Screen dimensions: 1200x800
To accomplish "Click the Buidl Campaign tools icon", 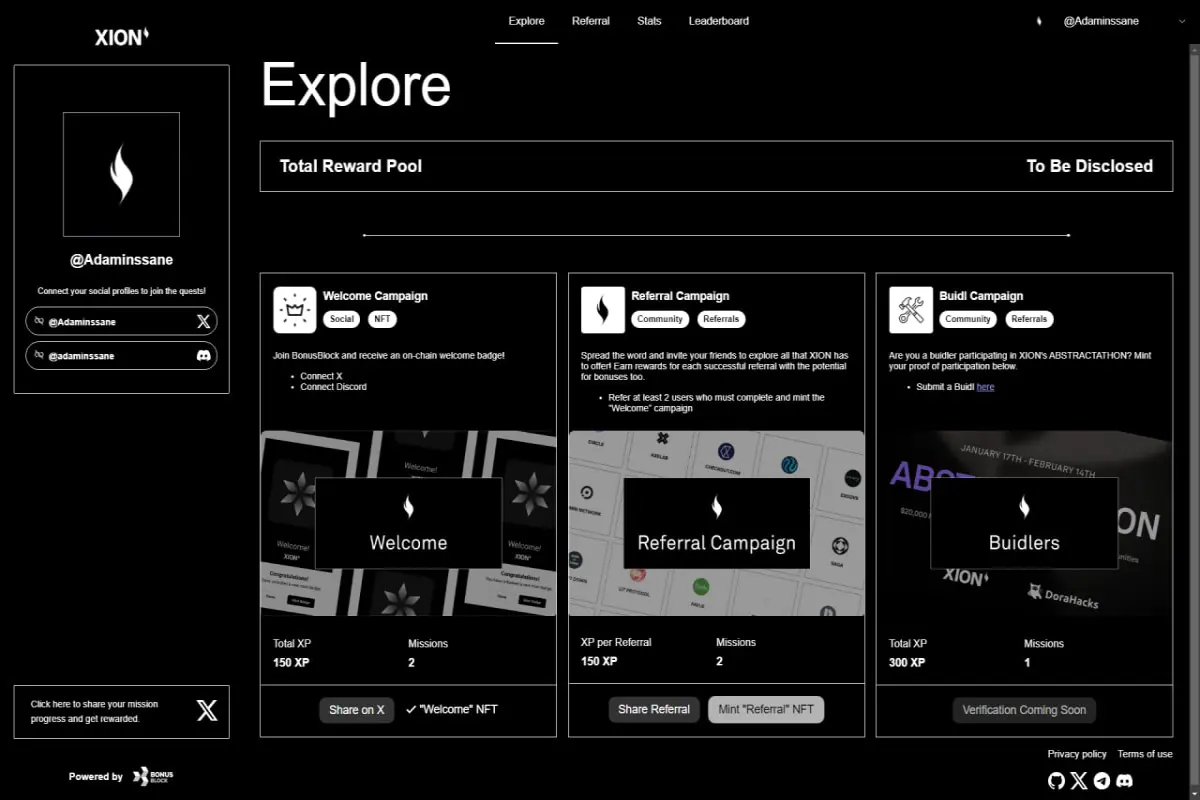I will coord(911,310).
